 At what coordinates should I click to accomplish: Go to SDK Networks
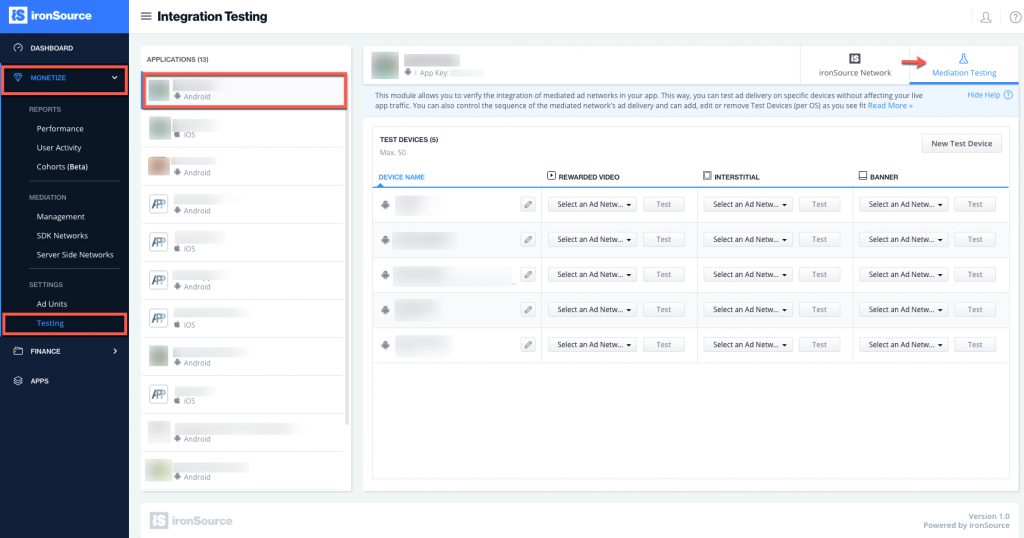62,236
